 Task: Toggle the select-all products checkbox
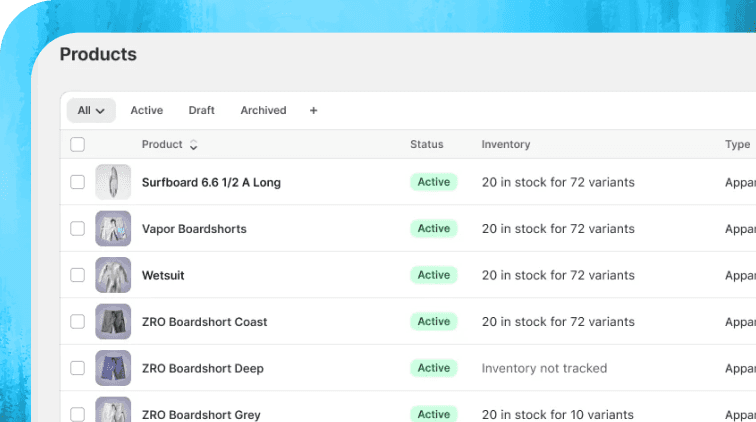pos(78,145)
